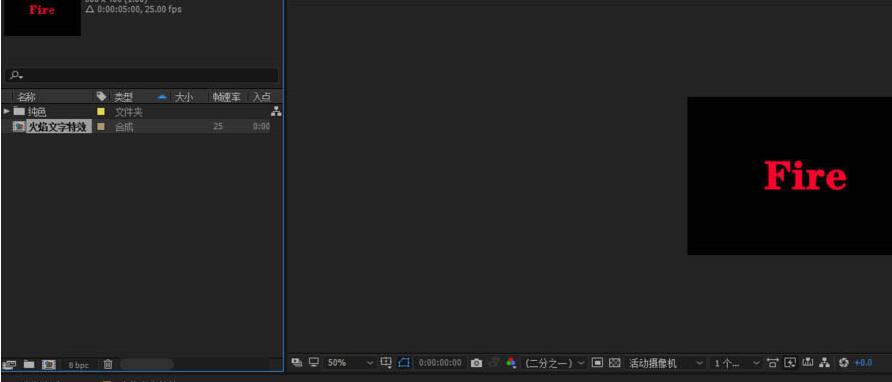Toggle the transparency grid
This screenshot has height=382, width=892.
[x=614, y=363]
